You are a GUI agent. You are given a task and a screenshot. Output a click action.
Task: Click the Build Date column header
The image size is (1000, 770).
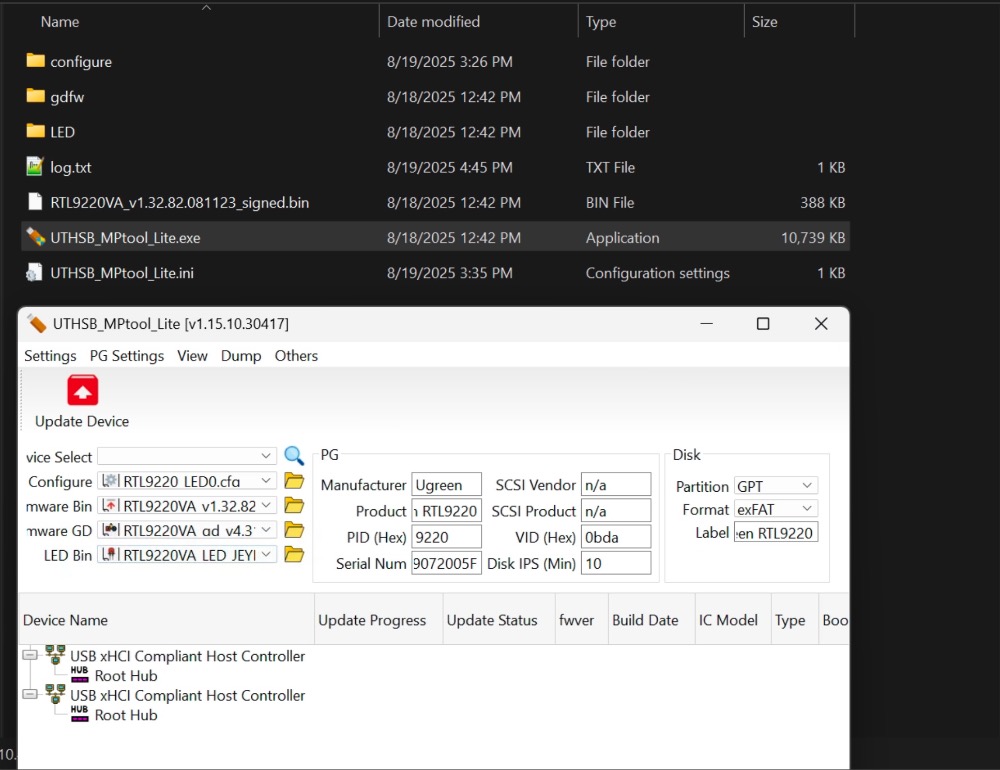(652, 619)
